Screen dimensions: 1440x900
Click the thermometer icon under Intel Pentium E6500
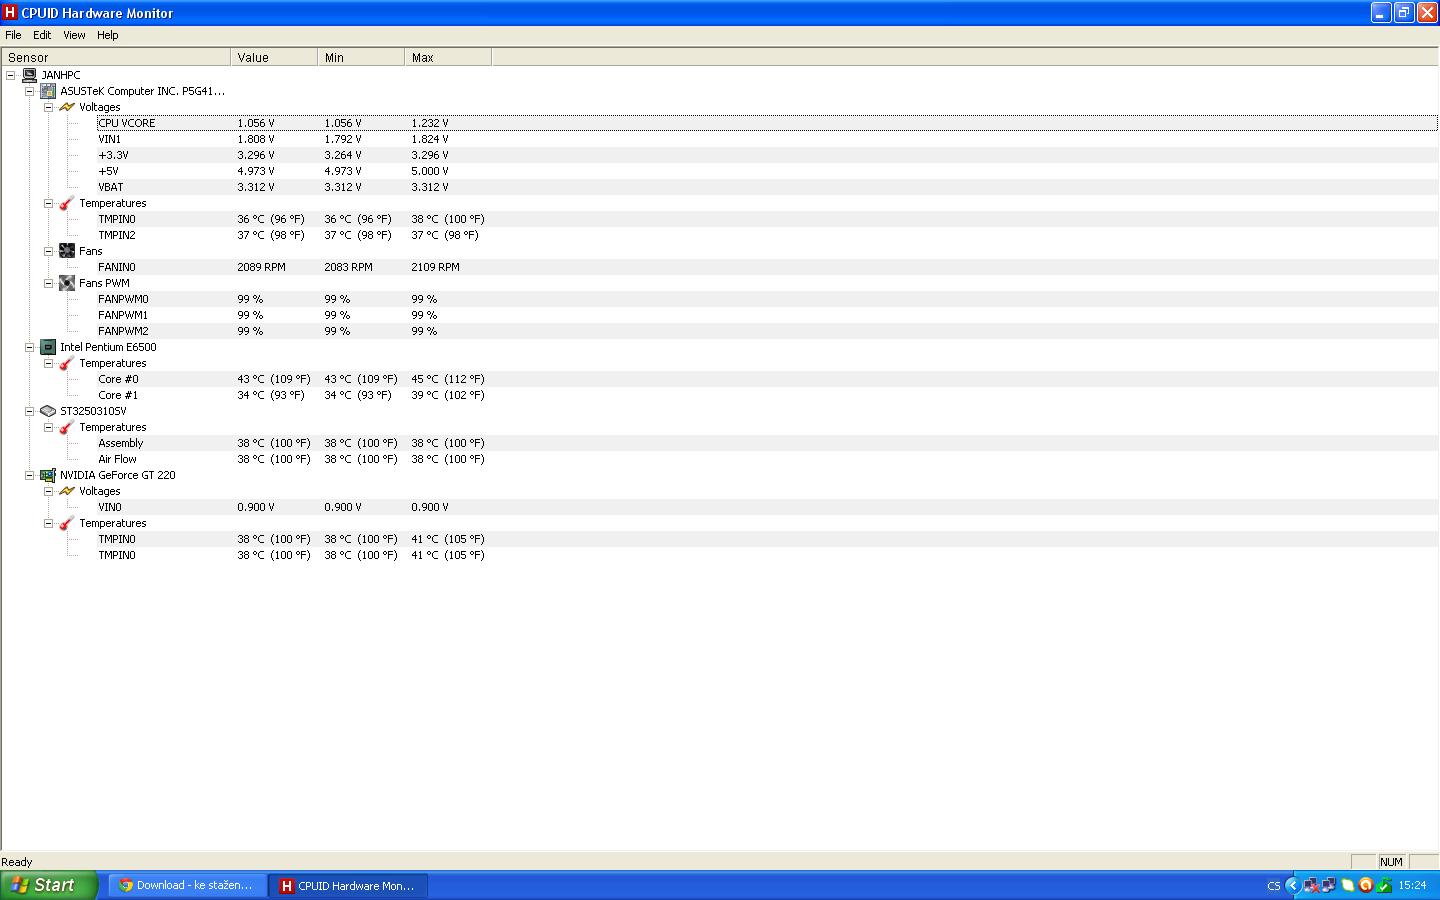pyautogui.click(x=67, y=363)
